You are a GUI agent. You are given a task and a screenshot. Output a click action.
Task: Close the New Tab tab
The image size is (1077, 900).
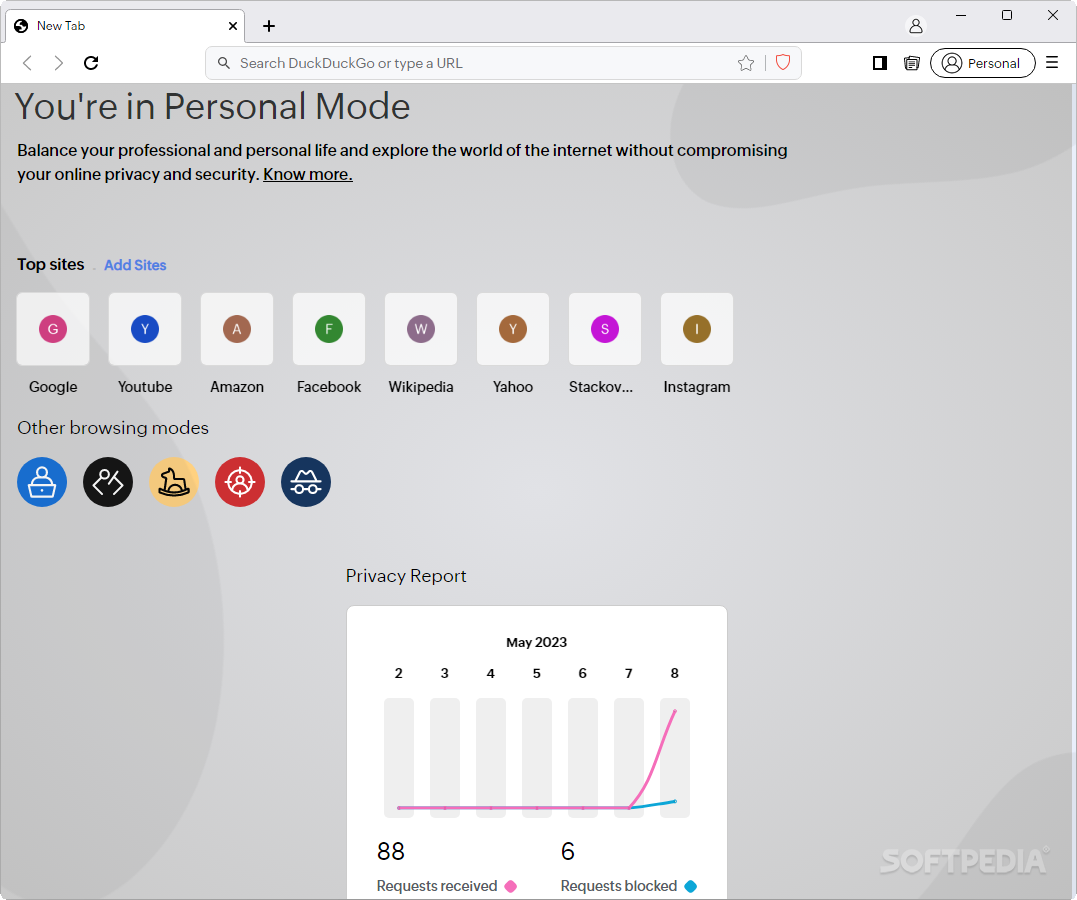[x=233, y=26]
